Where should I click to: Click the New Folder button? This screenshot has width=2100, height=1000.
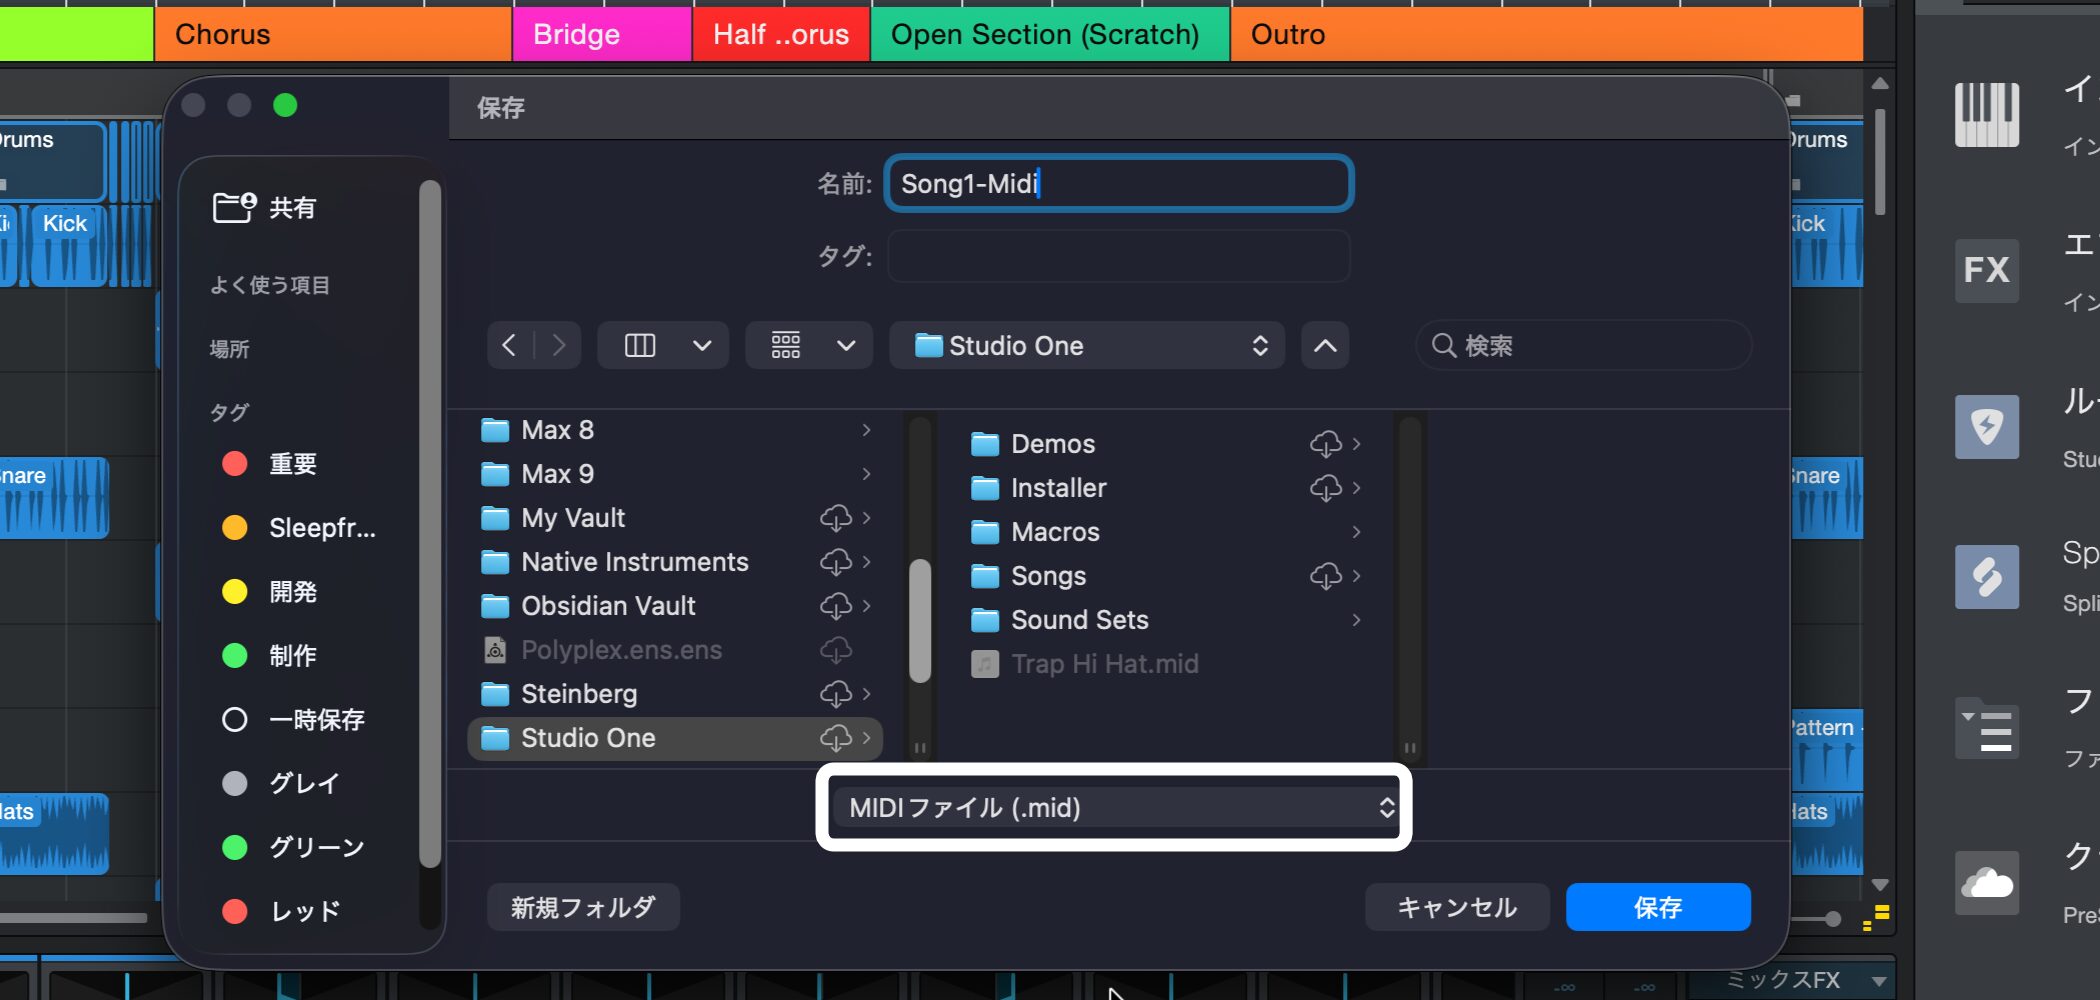[x=583, y=907]
